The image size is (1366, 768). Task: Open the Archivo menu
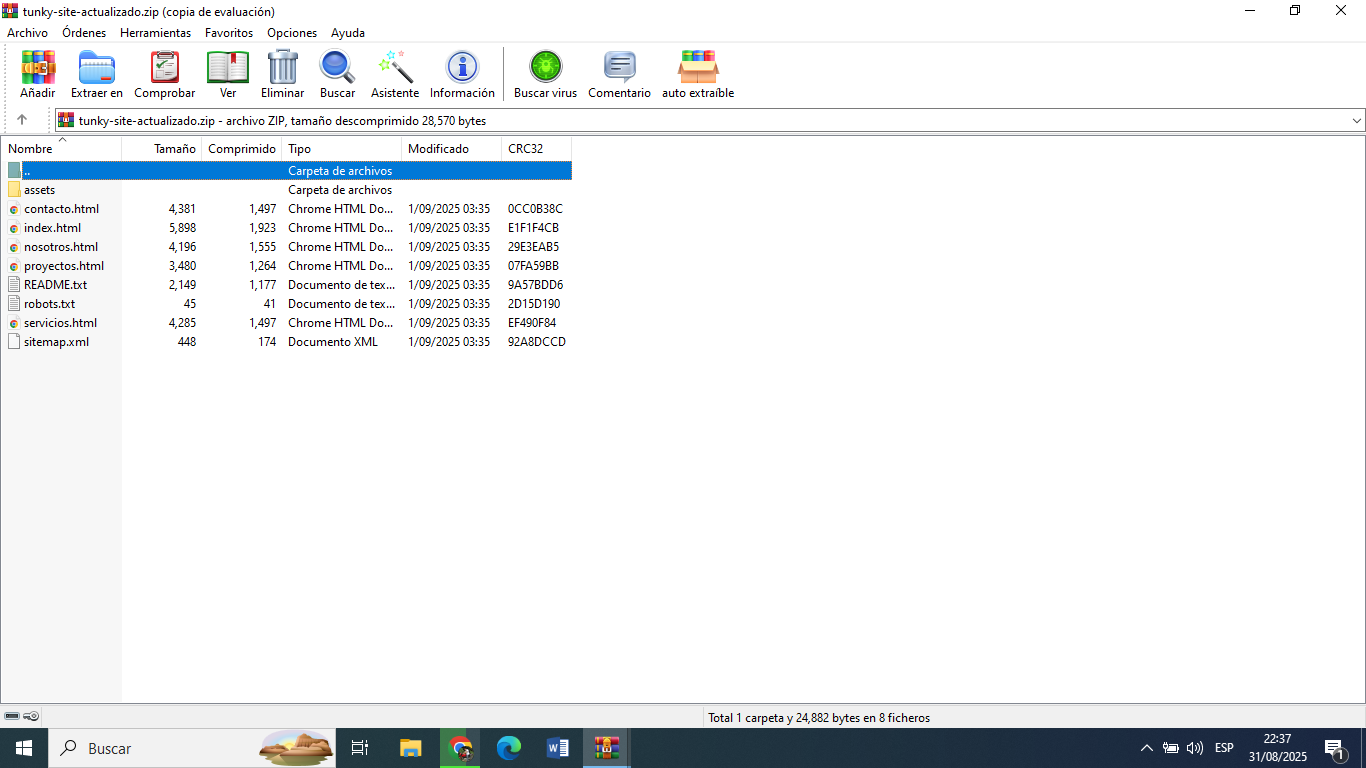tap(27, 33)
